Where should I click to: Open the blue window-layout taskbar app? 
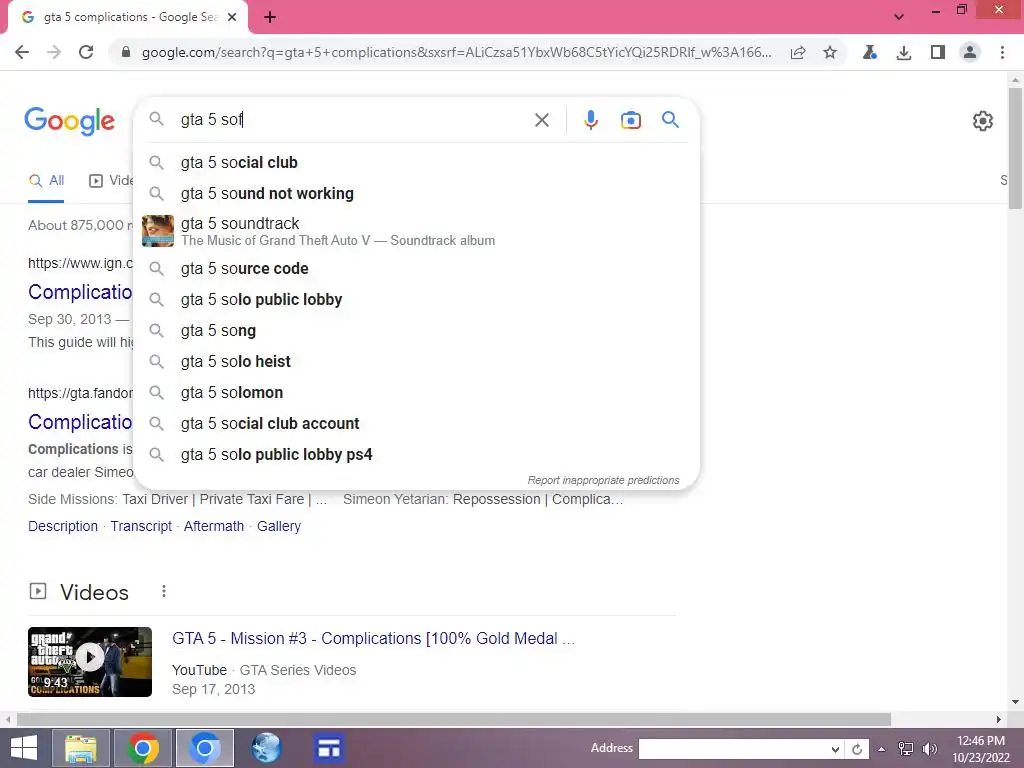[x=328, y=748]
